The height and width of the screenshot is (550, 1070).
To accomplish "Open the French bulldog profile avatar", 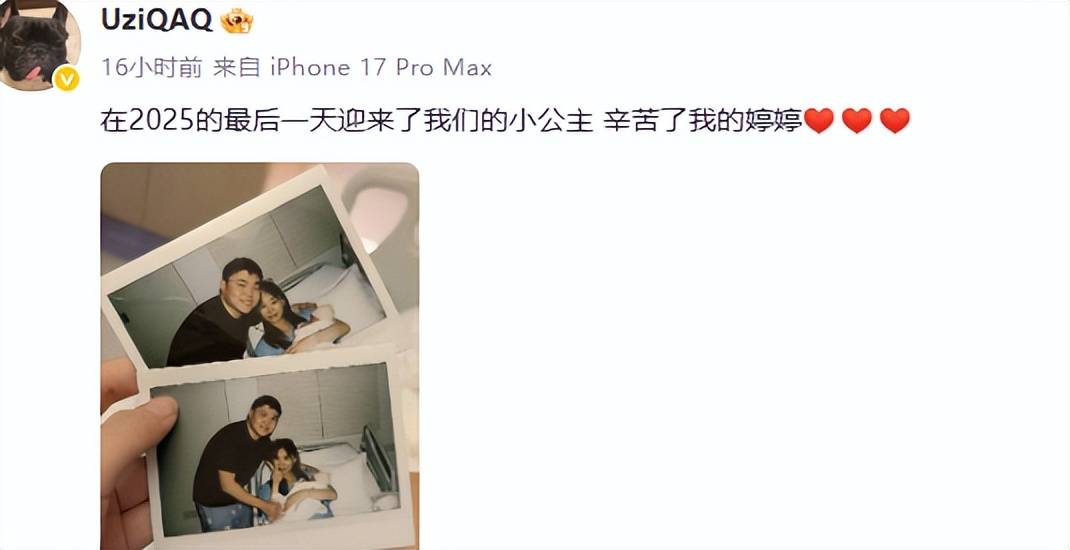I will (38, 42).
